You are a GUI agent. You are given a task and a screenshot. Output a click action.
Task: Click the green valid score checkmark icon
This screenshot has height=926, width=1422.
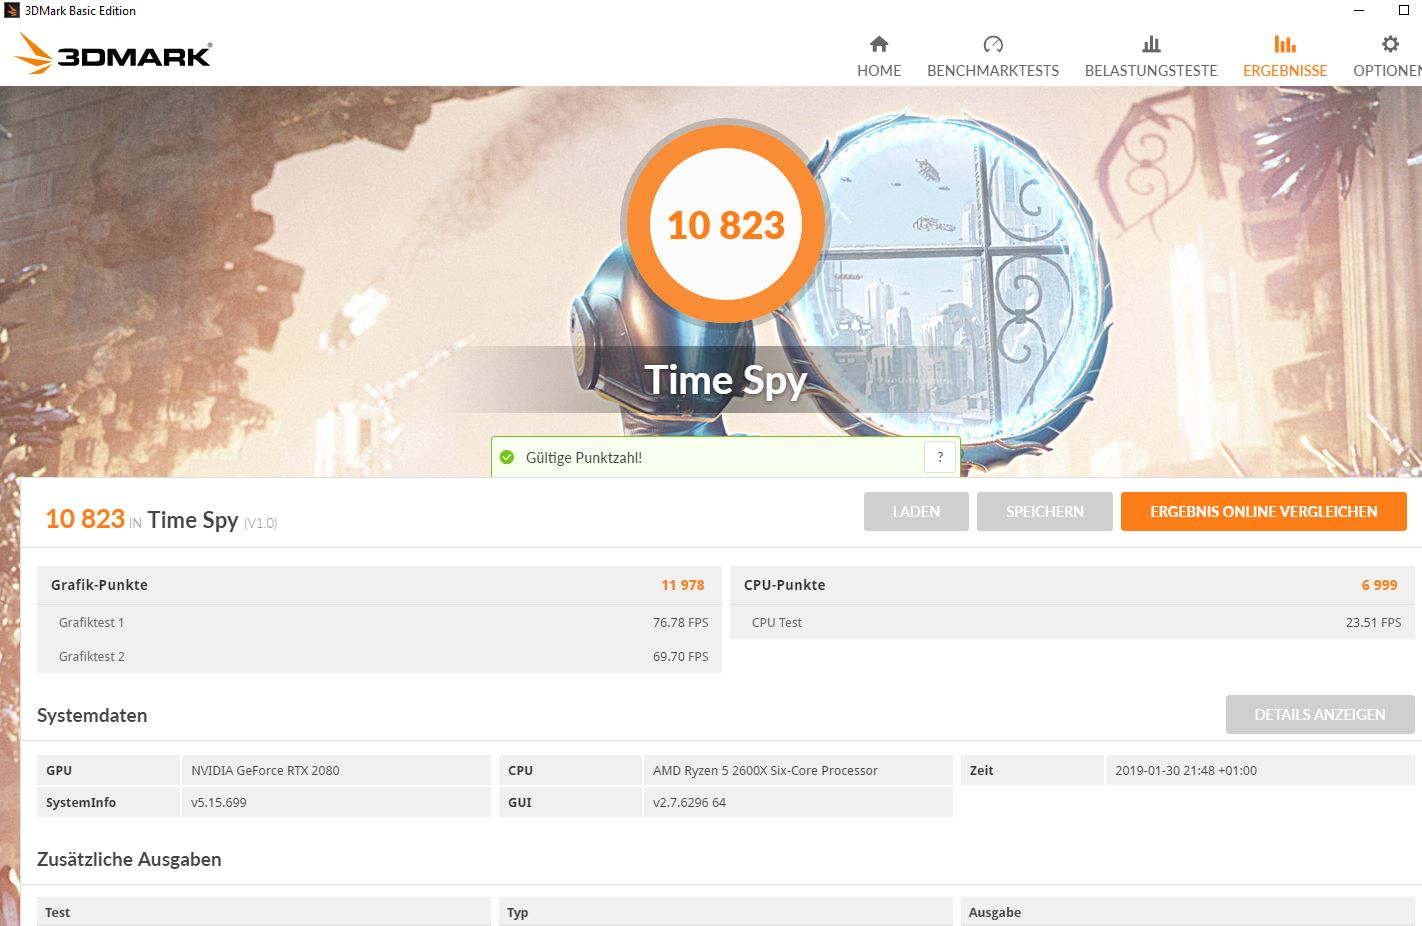[x=507, y=457]
